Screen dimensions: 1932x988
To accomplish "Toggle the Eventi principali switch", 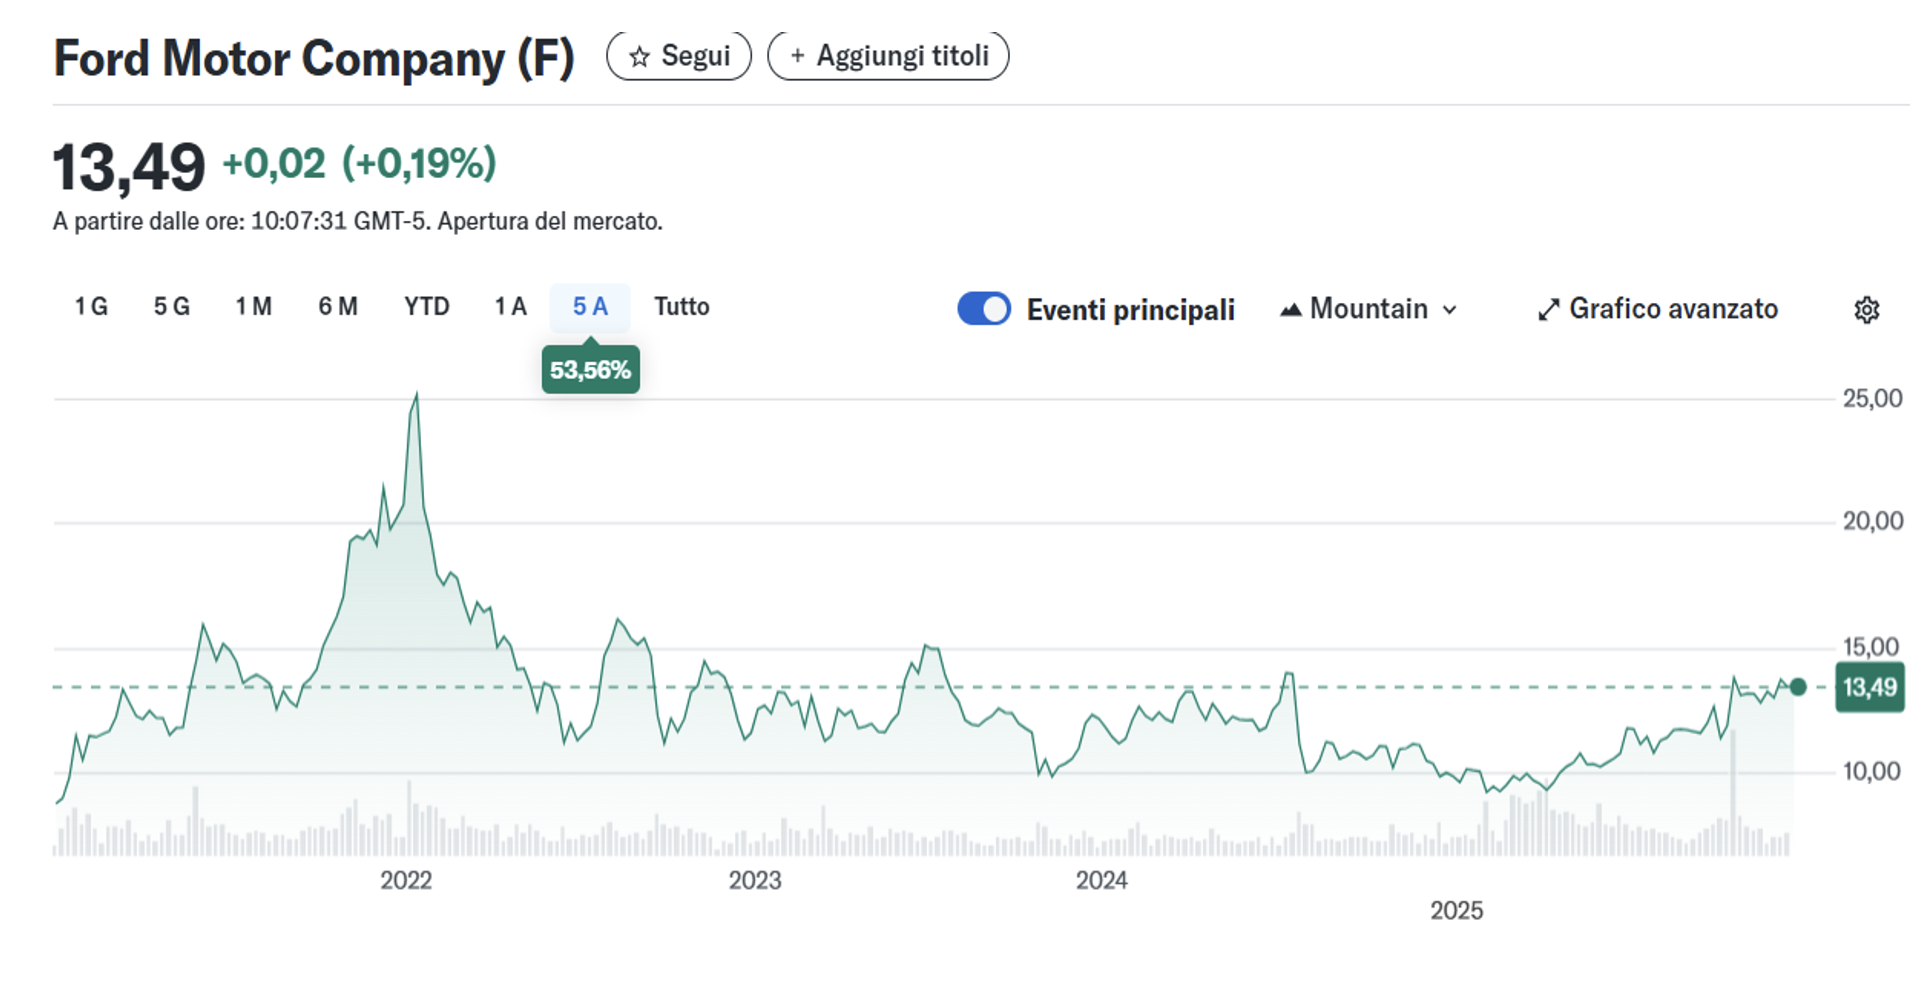I will click(984, 309).
